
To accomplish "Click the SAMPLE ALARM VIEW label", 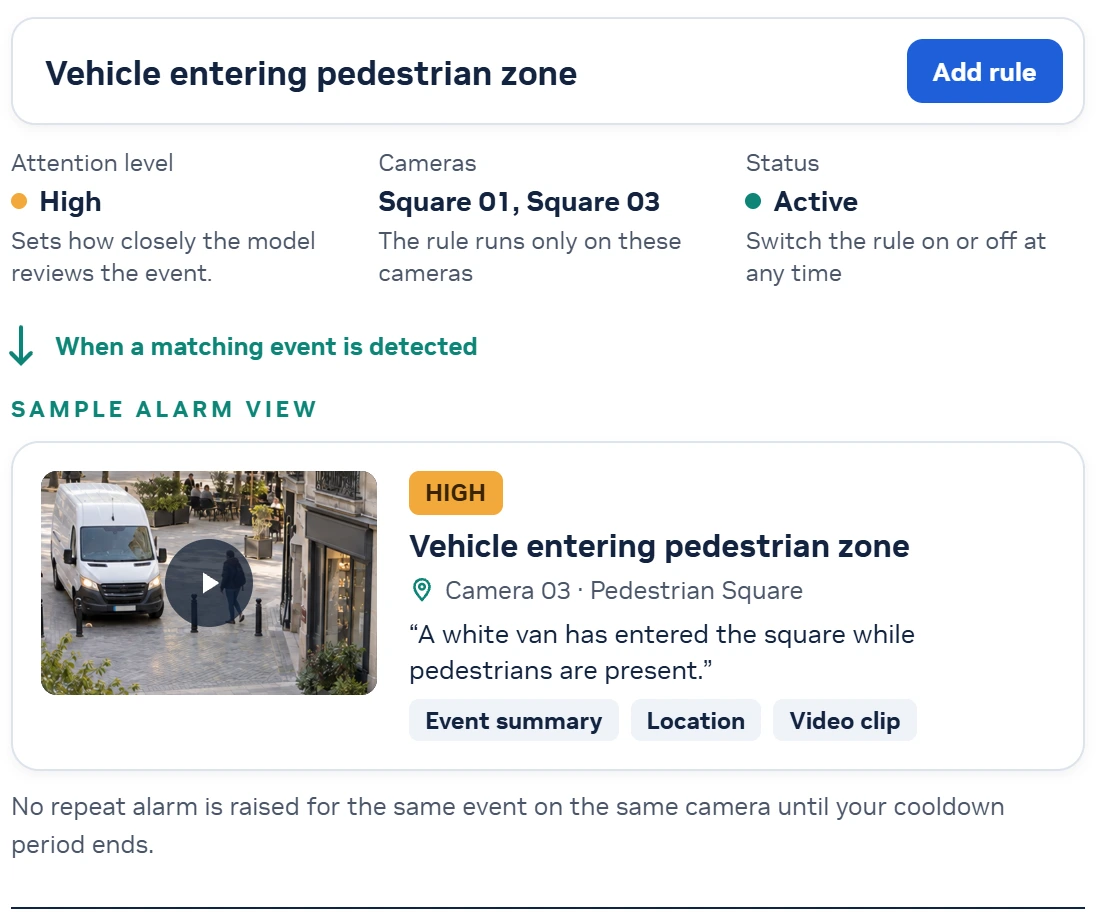I will pos(164,409).
